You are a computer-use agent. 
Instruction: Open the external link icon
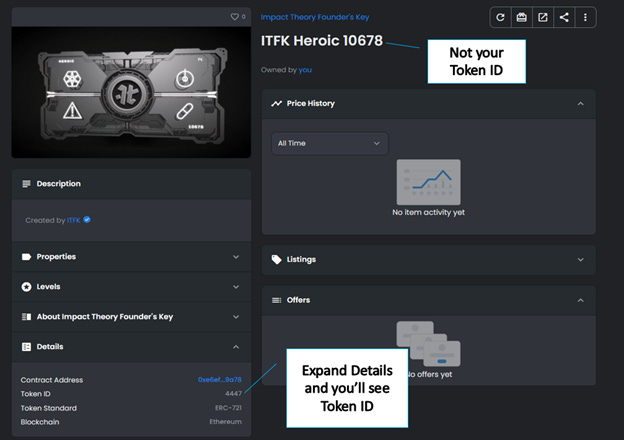point(542,17)
